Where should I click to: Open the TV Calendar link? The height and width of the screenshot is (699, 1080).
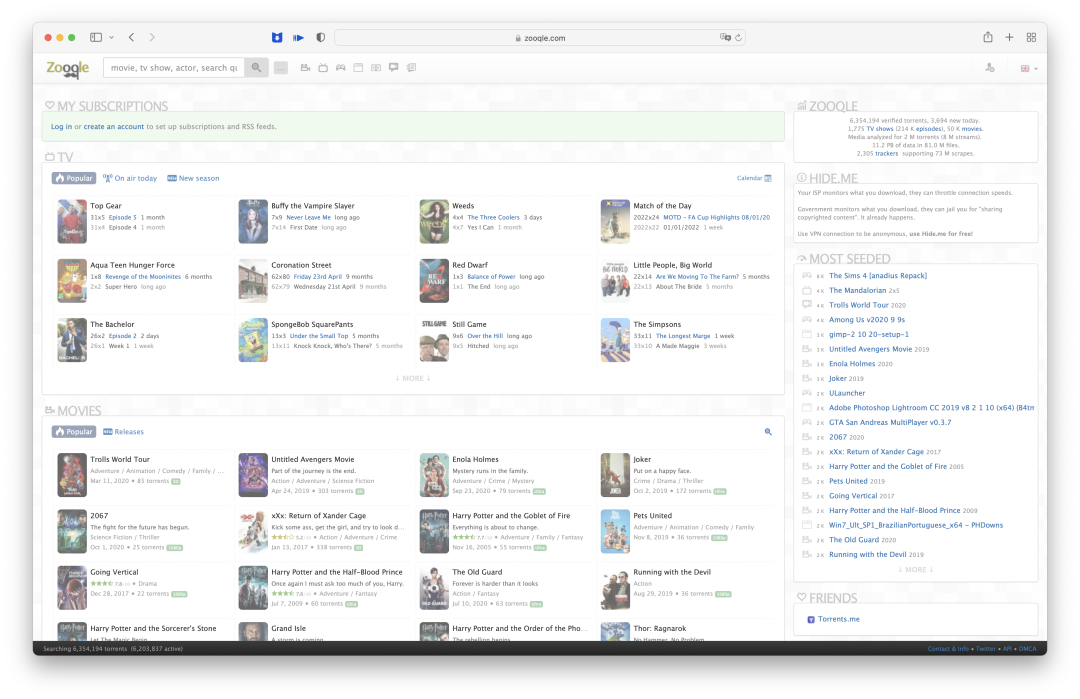tap(754, 178)
